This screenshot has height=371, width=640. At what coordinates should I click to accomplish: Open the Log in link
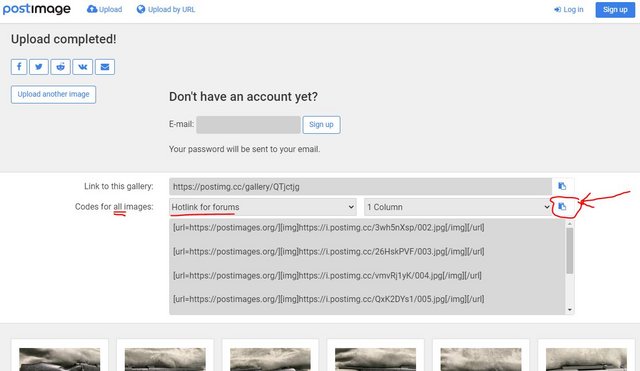point(569,9)
